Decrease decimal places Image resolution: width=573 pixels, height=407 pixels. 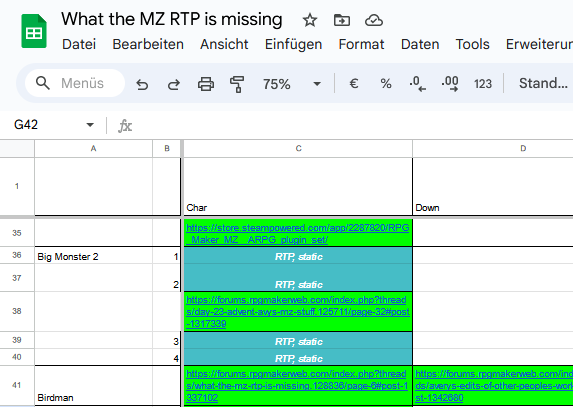[418, 84]
